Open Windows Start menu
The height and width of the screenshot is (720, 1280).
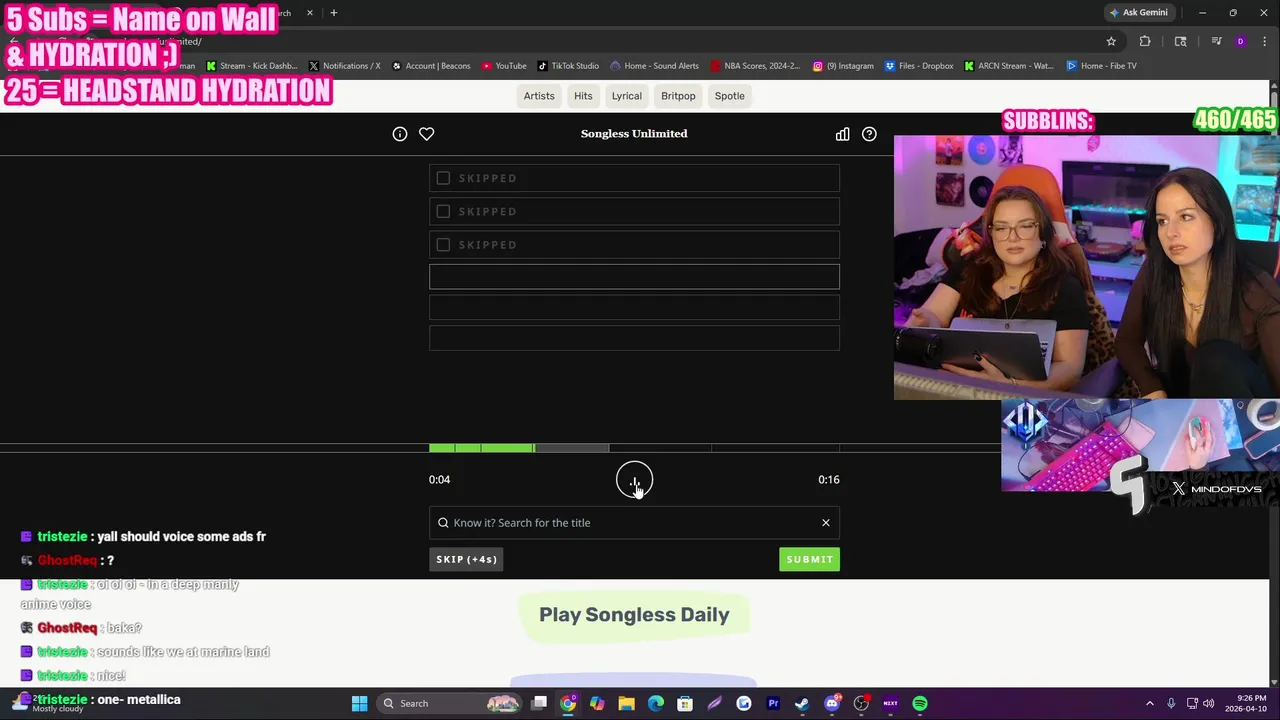tap(360, 704)
